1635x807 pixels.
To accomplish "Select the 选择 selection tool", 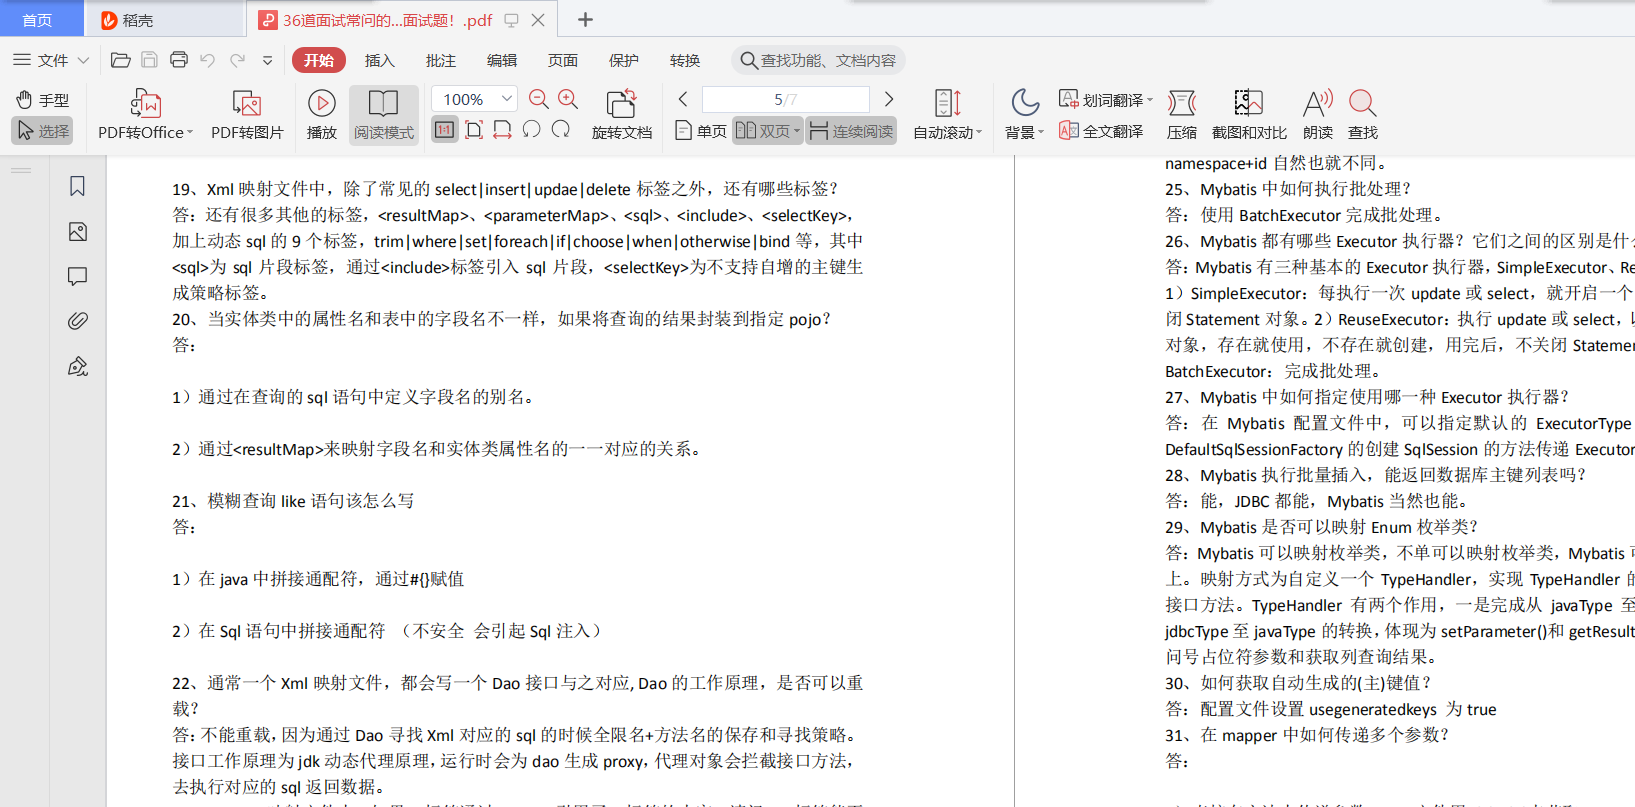I will 42,131.
